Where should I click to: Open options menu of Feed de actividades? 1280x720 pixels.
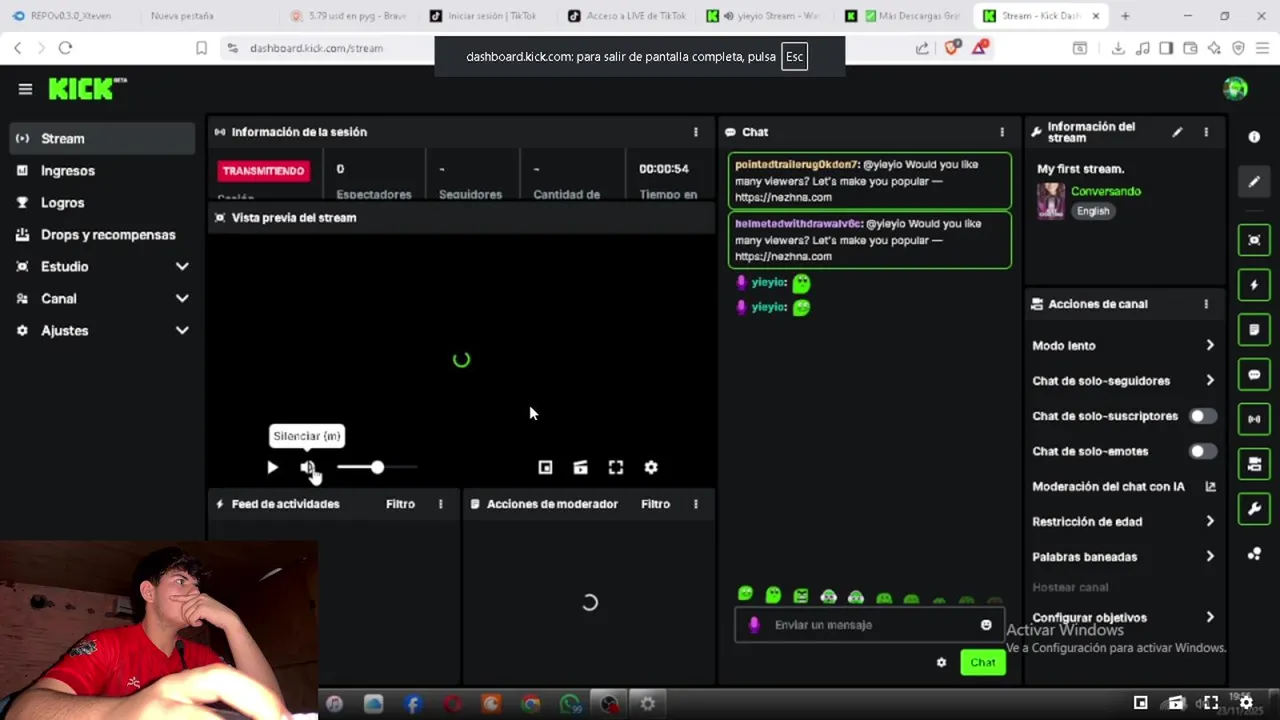(440, 504)
